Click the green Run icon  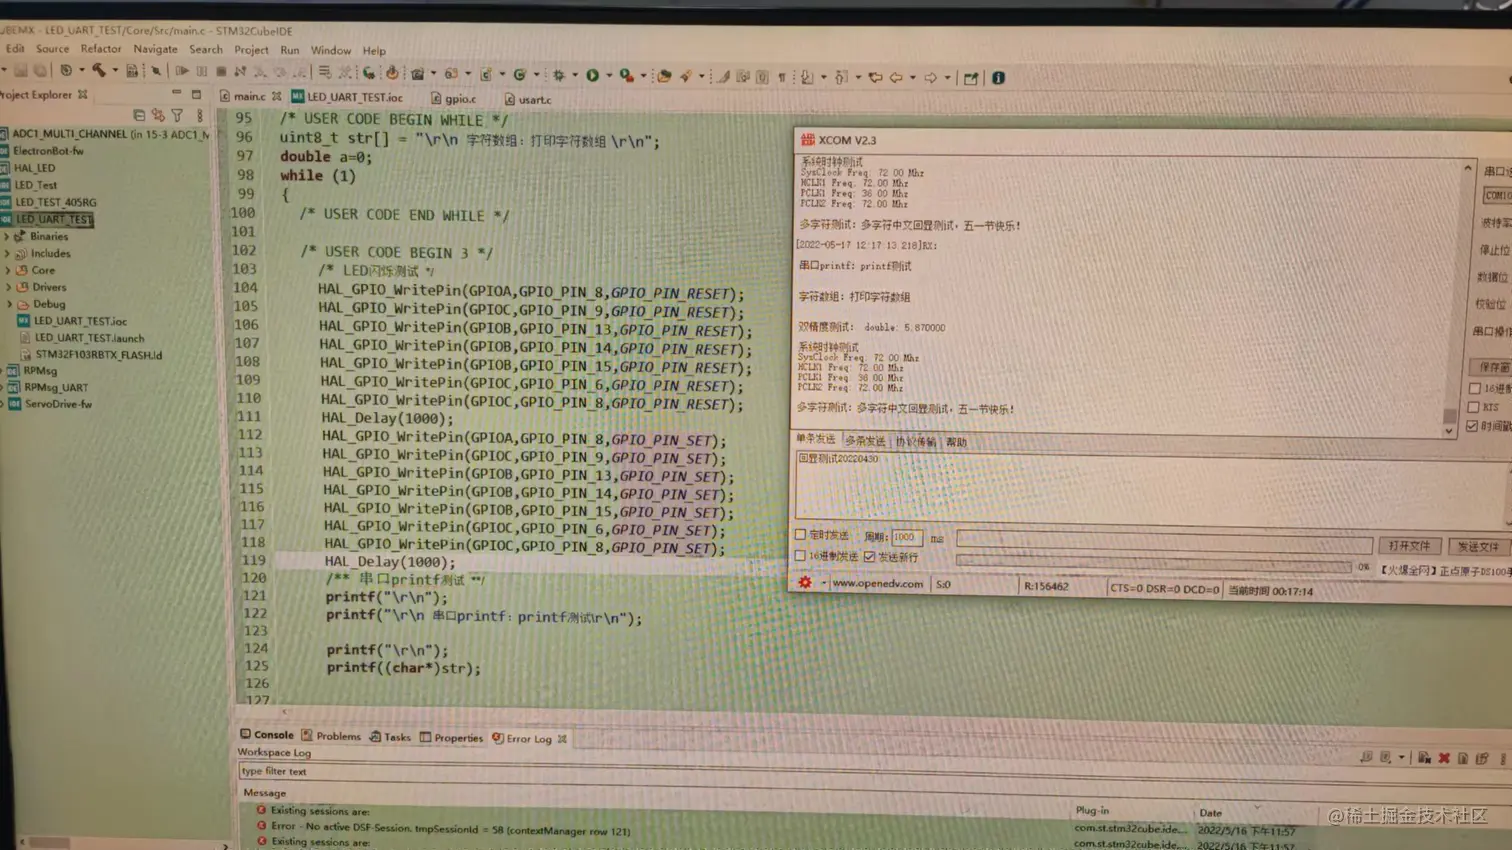click(x=592, y=75)
